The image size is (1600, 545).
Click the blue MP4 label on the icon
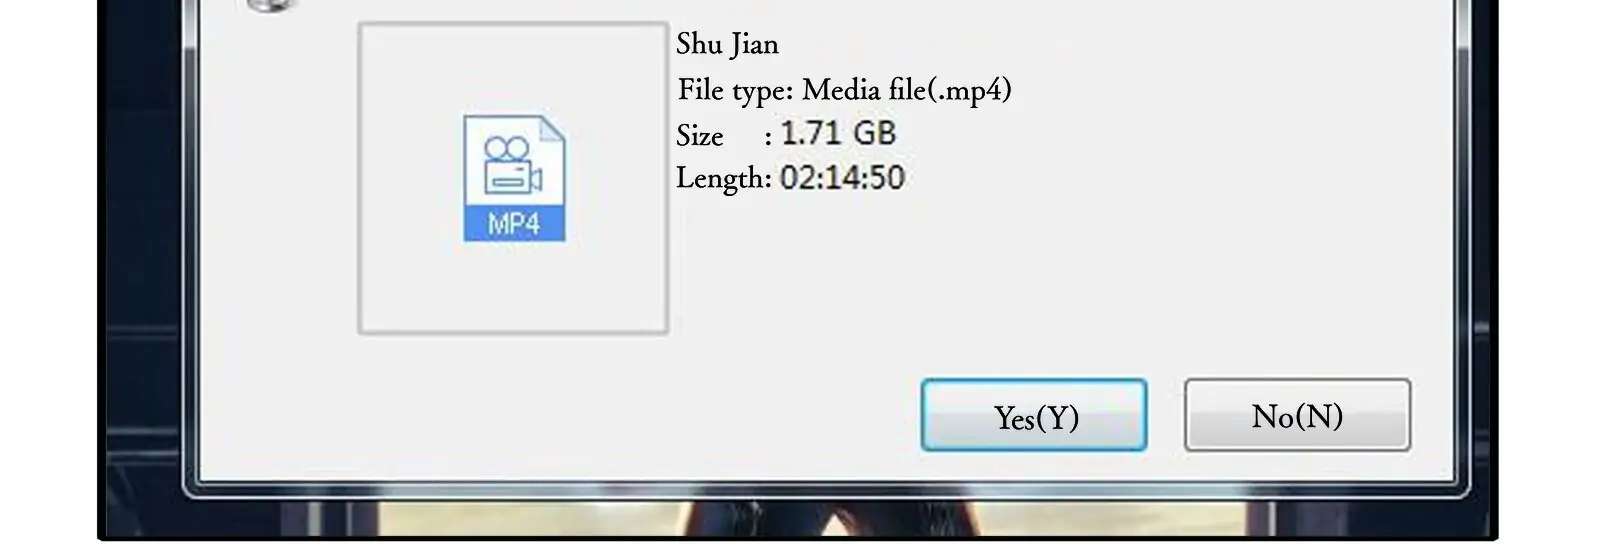tap(514, 223)
